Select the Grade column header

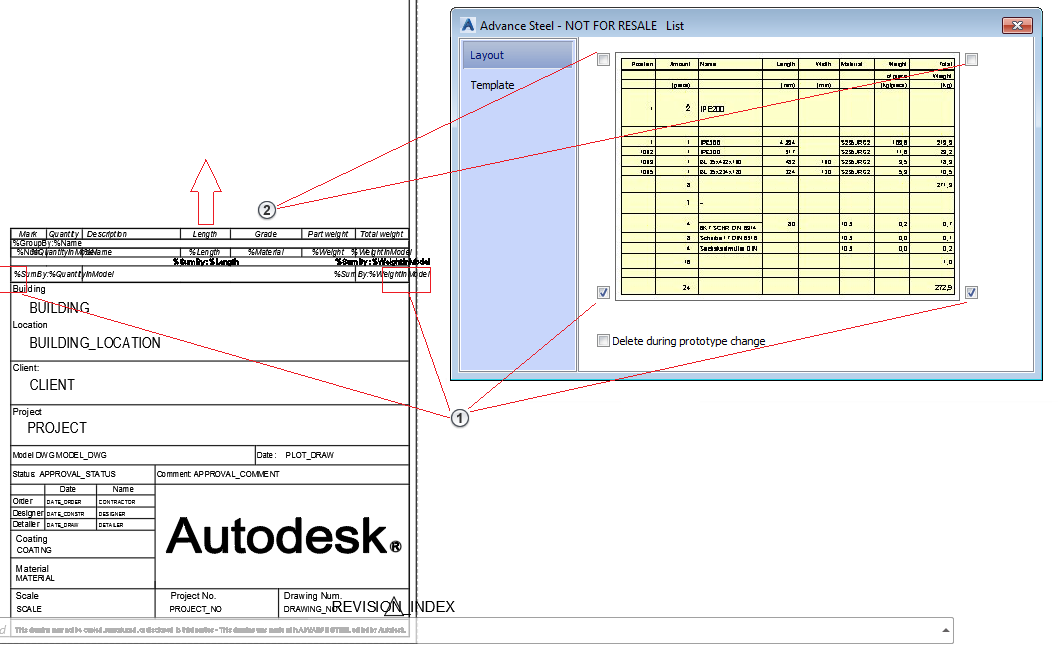click(266, 234)
